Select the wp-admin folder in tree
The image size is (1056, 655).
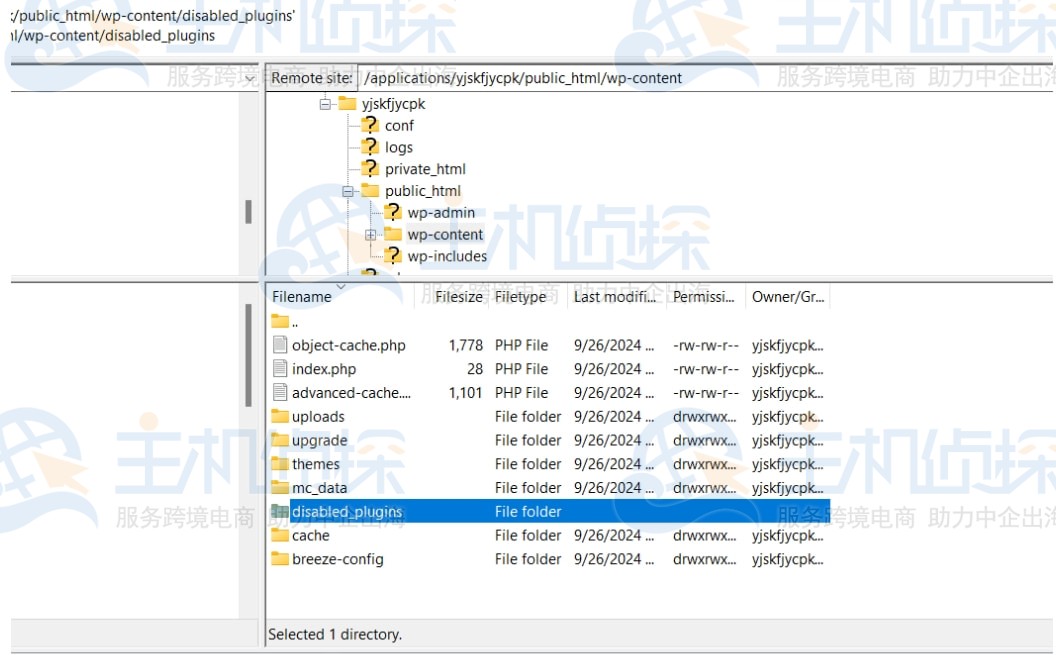point(441,213)
